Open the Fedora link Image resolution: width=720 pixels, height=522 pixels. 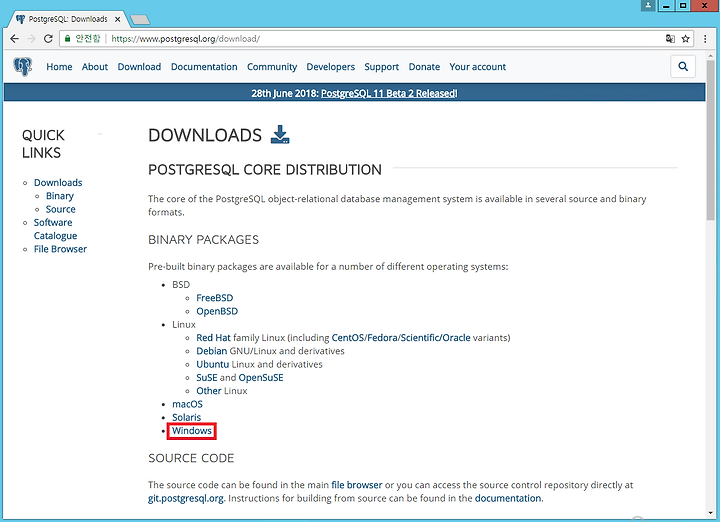point(382,338)
